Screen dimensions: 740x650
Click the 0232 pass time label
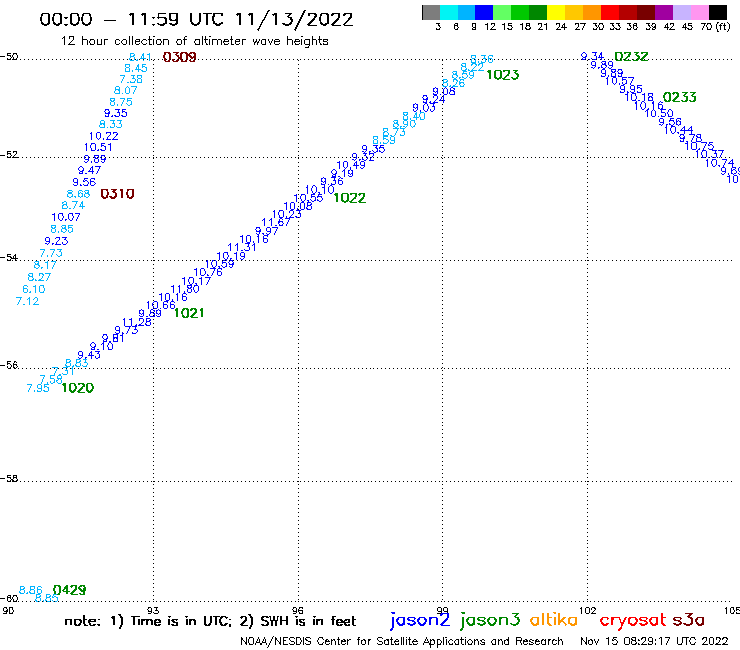[631, 57]
